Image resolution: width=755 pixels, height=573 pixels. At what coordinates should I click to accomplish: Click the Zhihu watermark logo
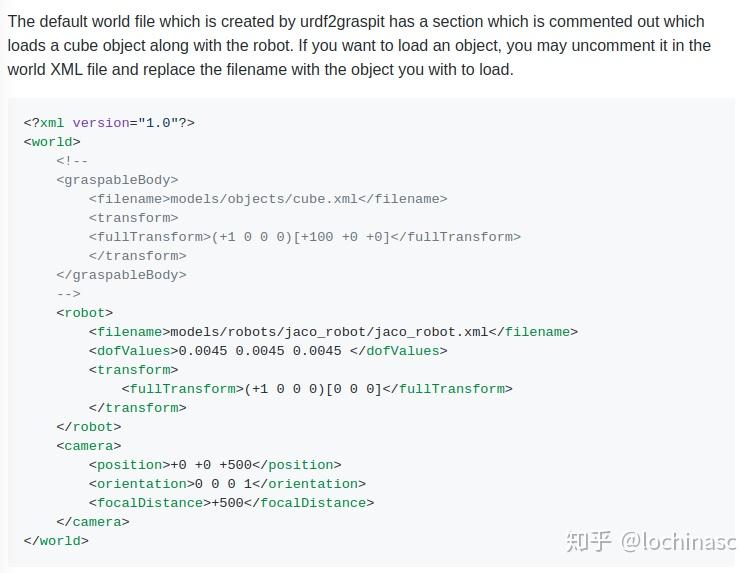[x=588, y=541]
